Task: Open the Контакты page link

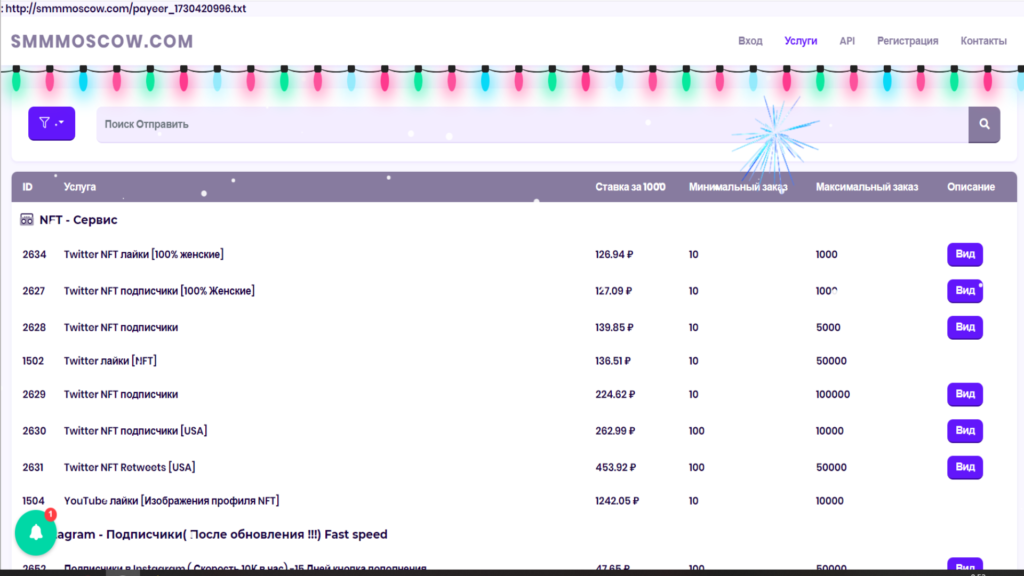Action: pos(983,40)
